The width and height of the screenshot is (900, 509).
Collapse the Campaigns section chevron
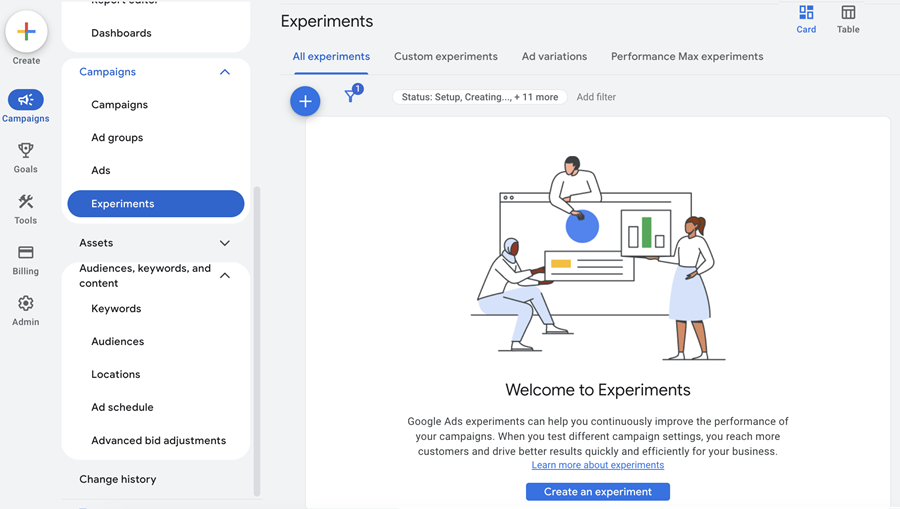[225, 72]
